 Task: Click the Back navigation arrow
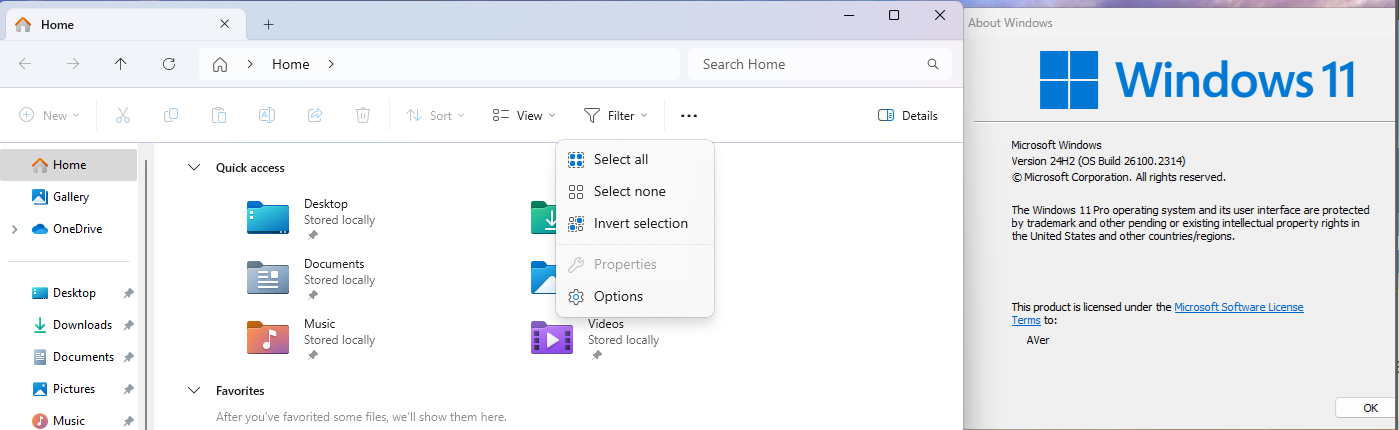(x=25, y=64)
